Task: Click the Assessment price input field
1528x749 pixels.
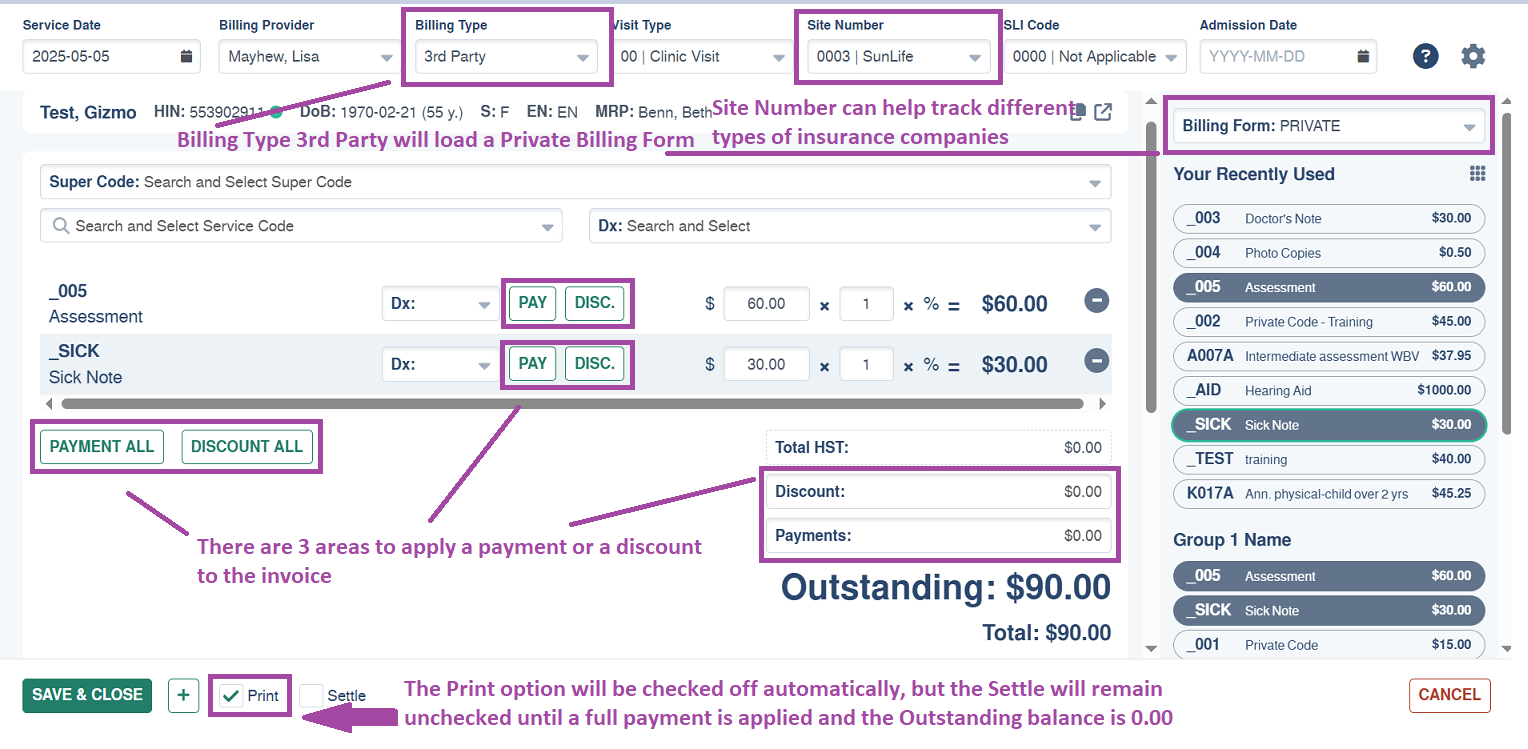Action: pos(766,304)
